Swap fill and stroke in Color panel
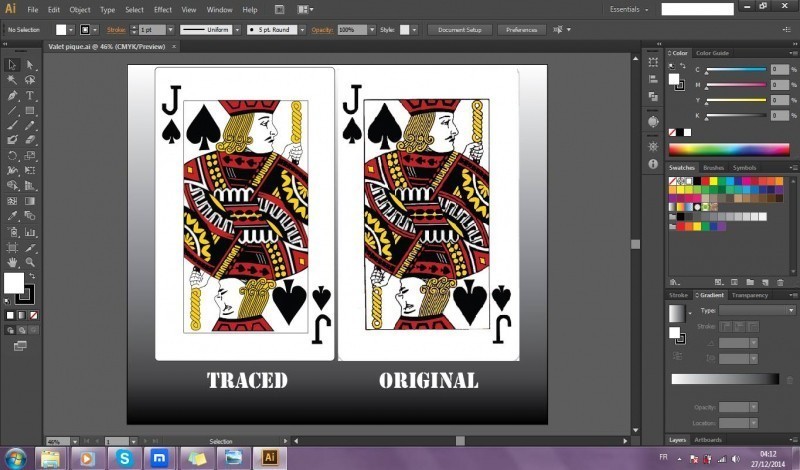The height and width of the screenshot is (470, 800). pos(683,66)
